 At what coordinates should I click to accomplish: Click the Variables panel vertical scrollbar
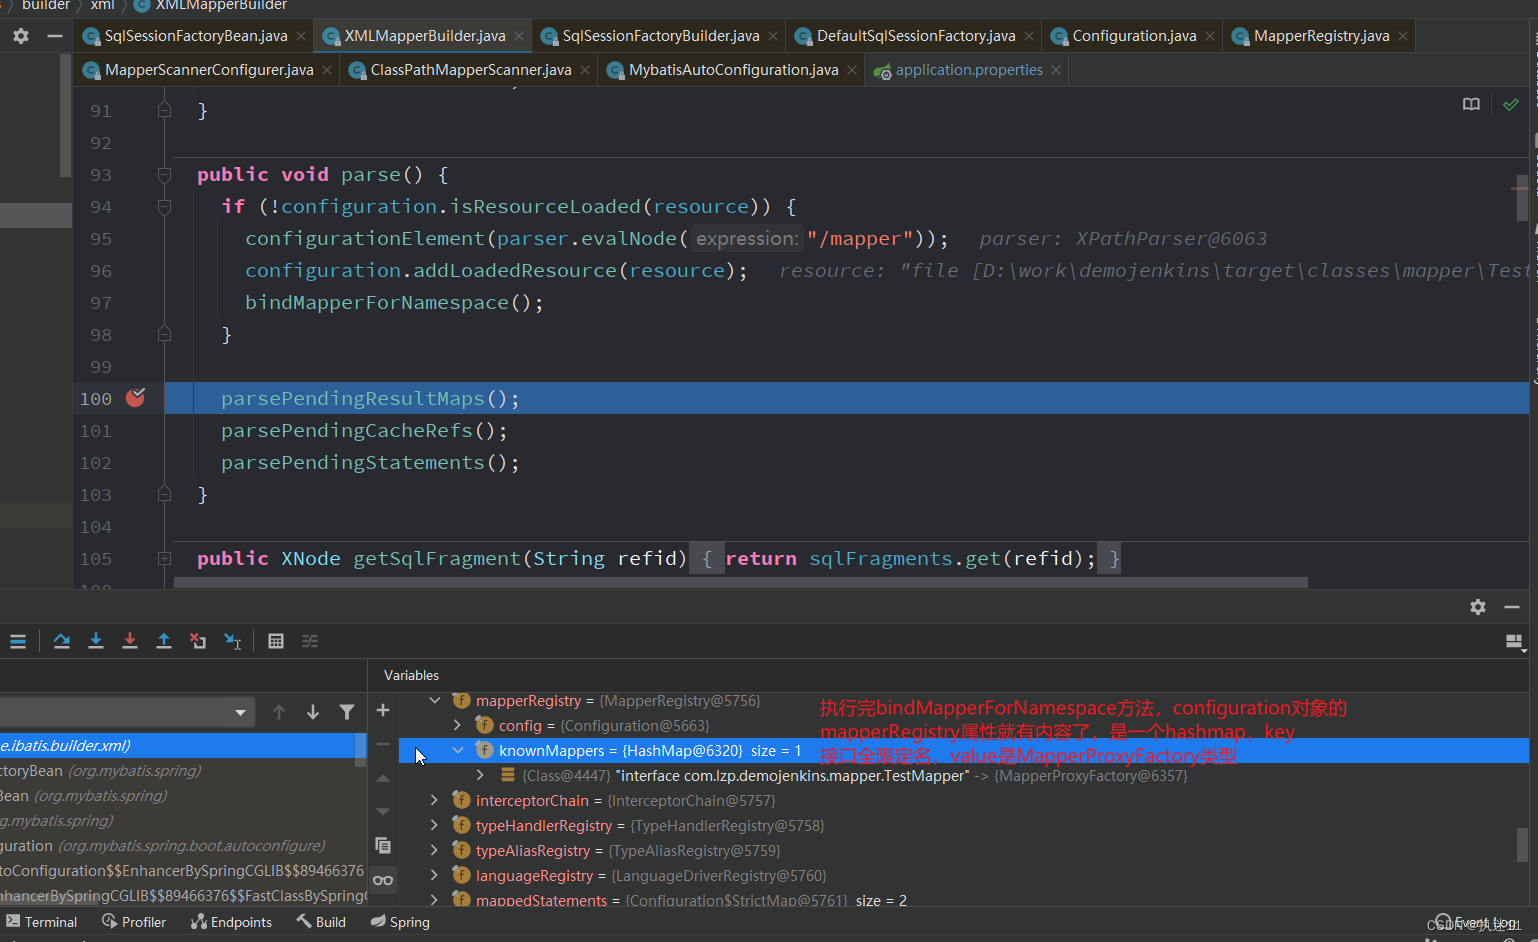pos(1522,845)
